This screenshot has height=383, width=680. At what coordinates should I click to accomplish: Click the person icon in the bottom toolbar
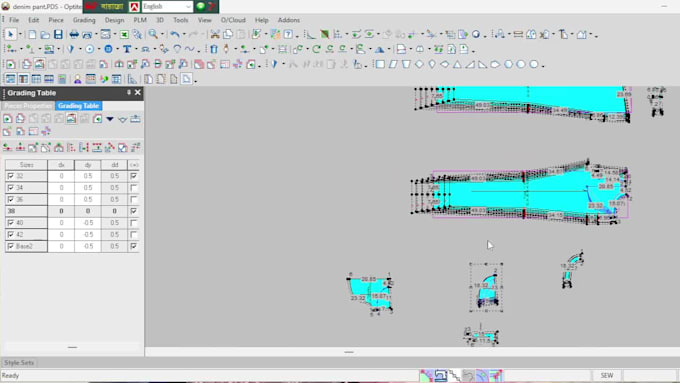78,79
